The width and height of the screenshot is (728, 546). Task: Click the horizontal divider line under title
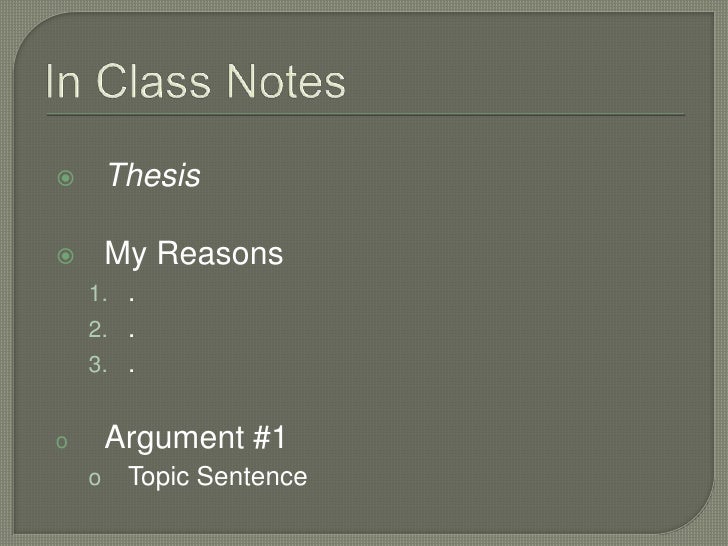(x=366, y=113)
